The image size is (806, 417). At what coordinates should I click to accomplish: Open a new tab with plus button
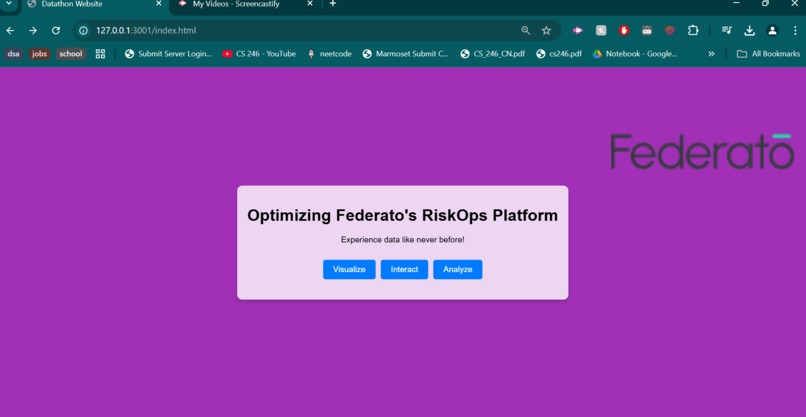333,4
